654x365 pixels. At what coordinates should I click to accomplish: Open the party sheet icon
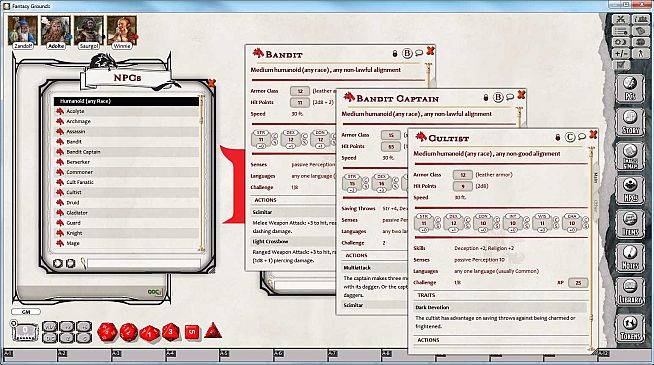click(x=640, y=19)
